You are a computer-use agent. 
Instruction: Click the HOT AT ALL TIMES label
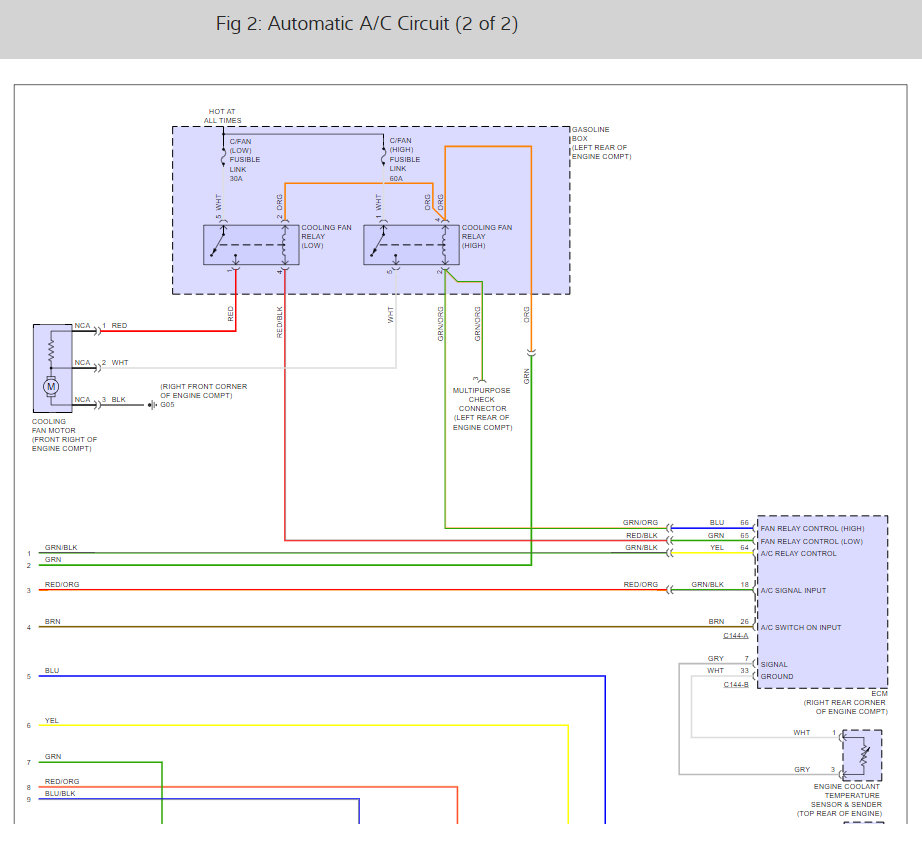(x=222, y=116)
